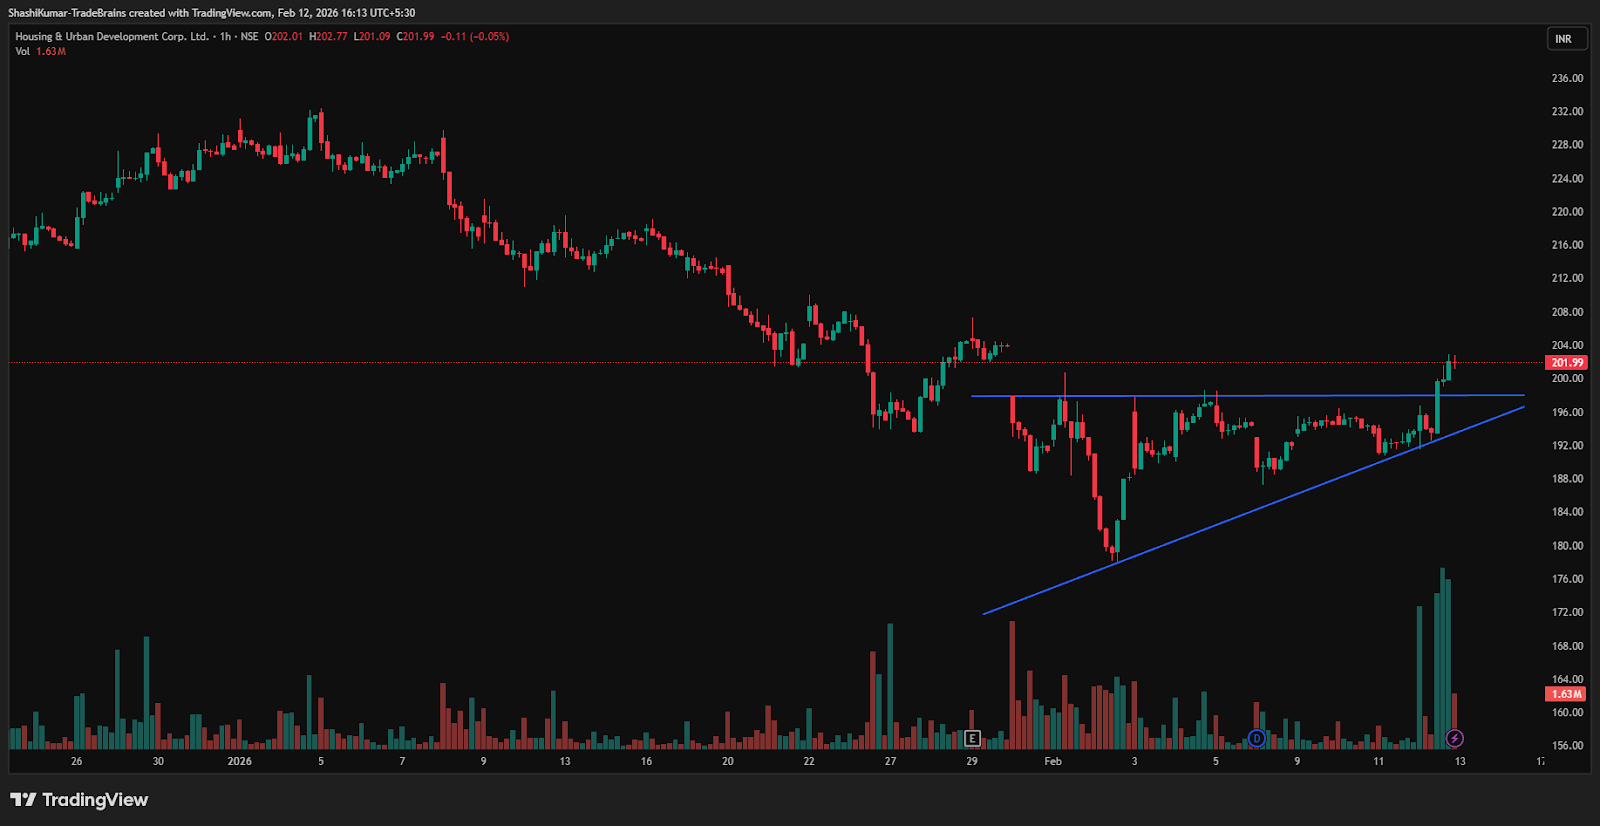Click the Vol indicator legend label
Viewport: 1600px width, 826px height.
click(23, 51)
